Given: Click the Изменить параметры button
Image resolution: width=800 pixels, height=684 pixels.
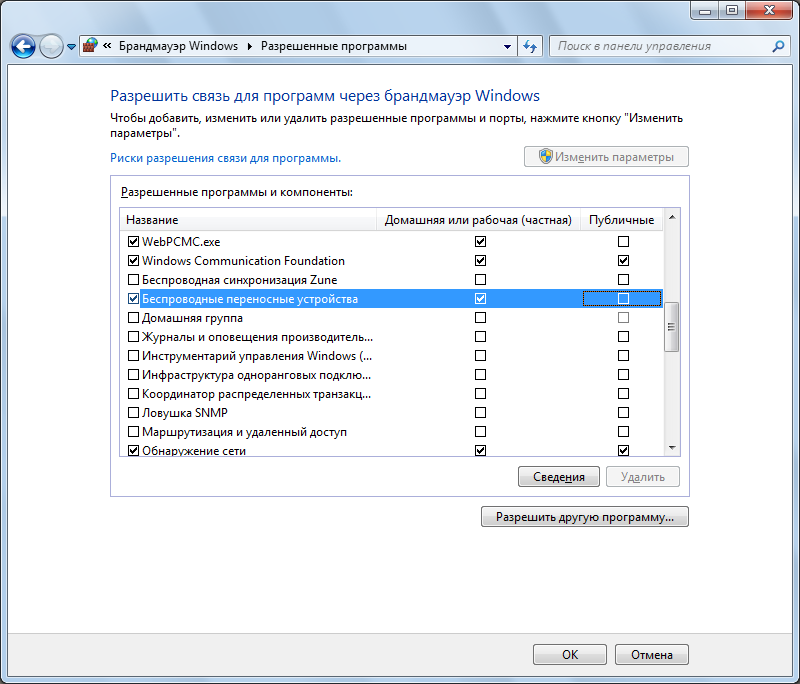Looking at the screenshot, I should (x=606, y=157).
